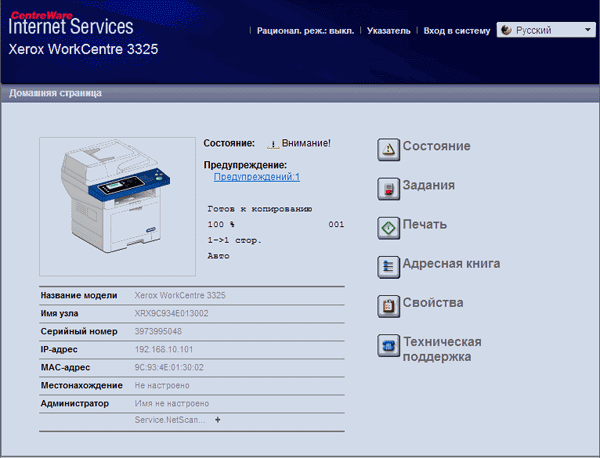Click administrator value Имя не настроено
Image resolution: width=600 pixels, height=458 pixels.
click(172, 403)
